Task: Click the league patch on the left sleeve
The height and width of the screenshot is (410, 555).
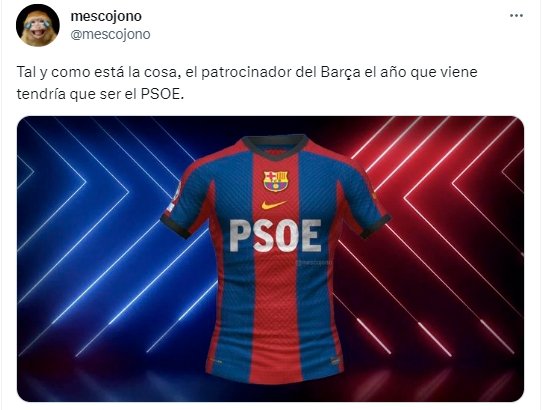Action: pos(173,200)
